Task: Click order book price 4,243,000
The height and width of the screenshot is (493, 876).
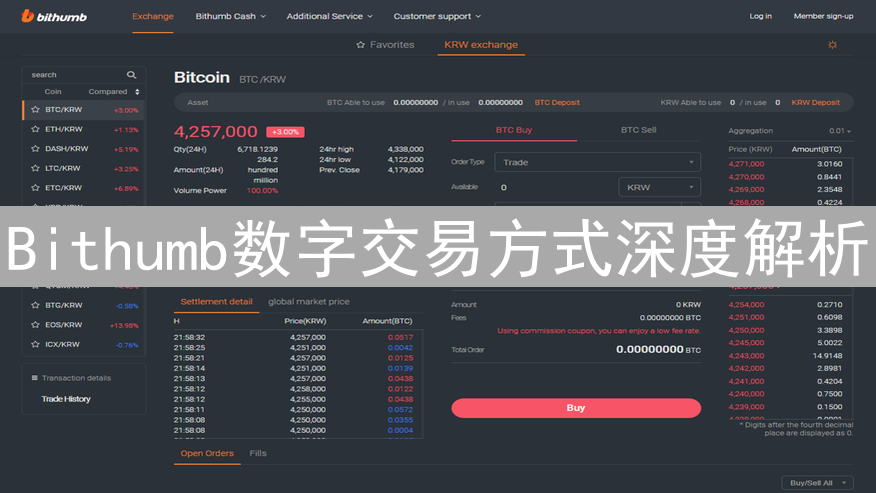Action: [x=746, y=355]
